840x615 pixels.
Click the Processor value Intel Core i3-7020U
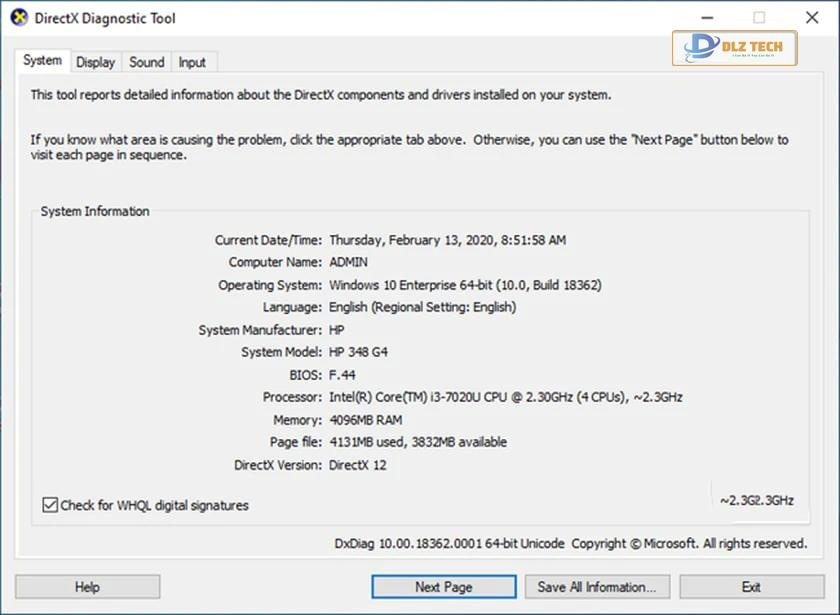[x=505, y=397]
